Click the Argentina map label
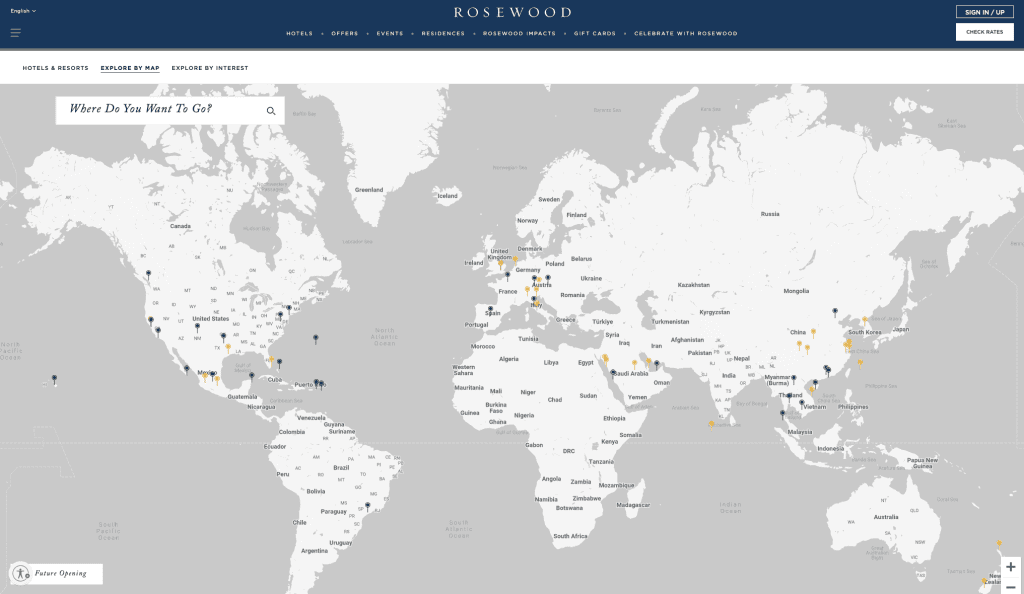 314,551
